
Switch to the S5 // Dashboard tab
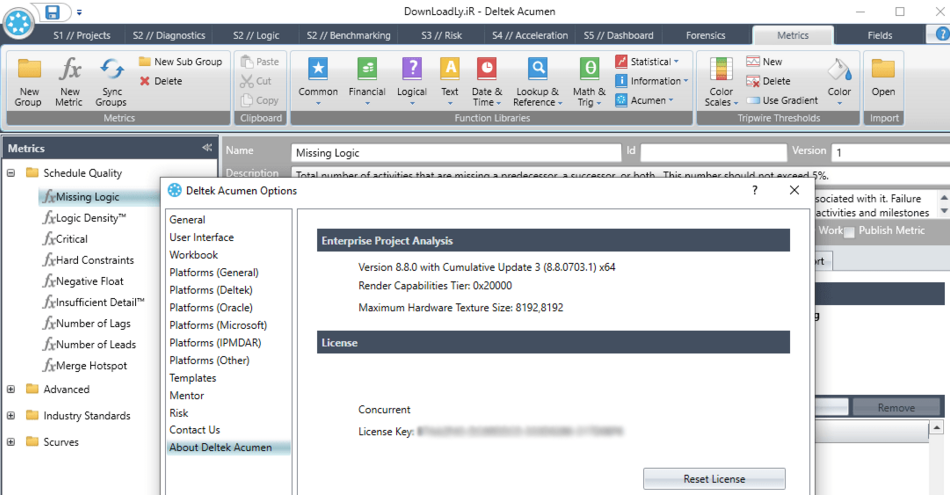[x=619, y=35]
